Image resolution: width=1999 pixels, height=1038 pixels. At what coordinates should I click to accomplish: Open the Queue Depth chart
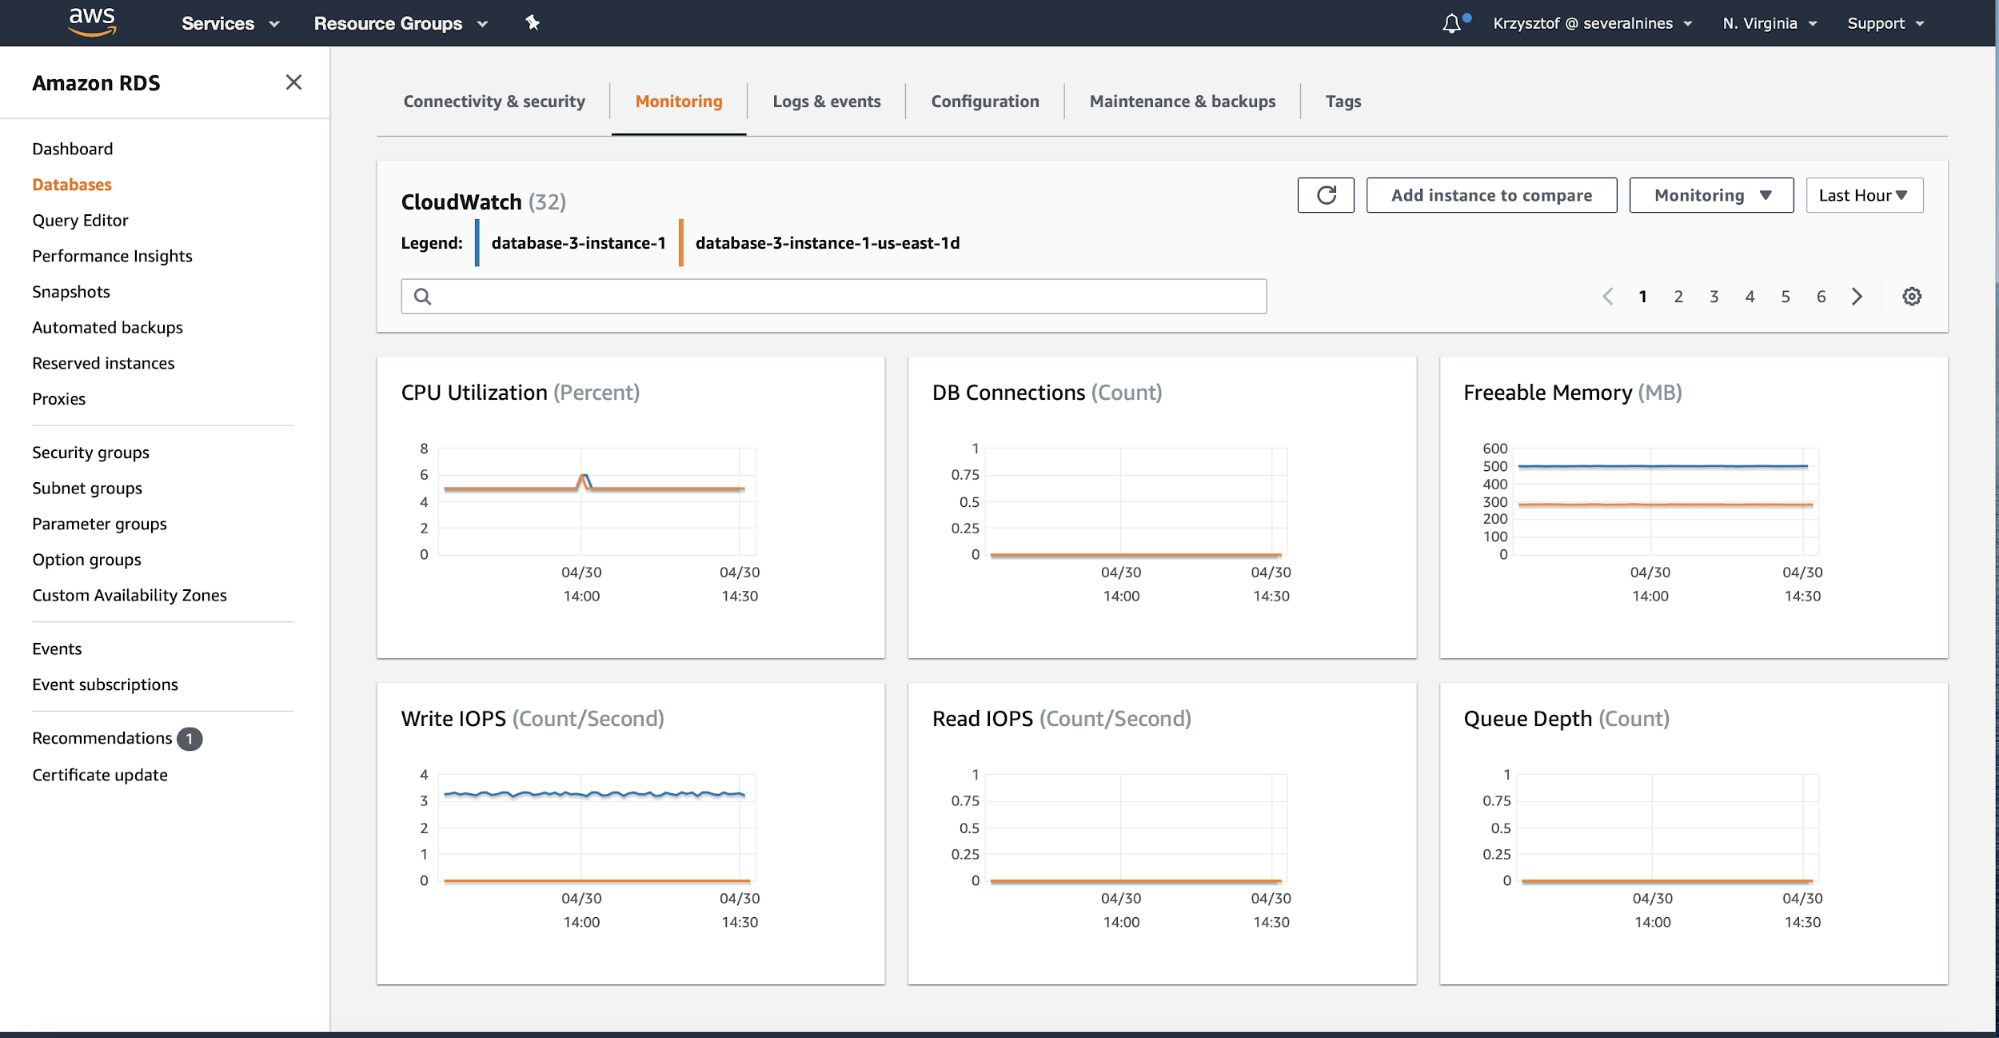click(1693, 833)
